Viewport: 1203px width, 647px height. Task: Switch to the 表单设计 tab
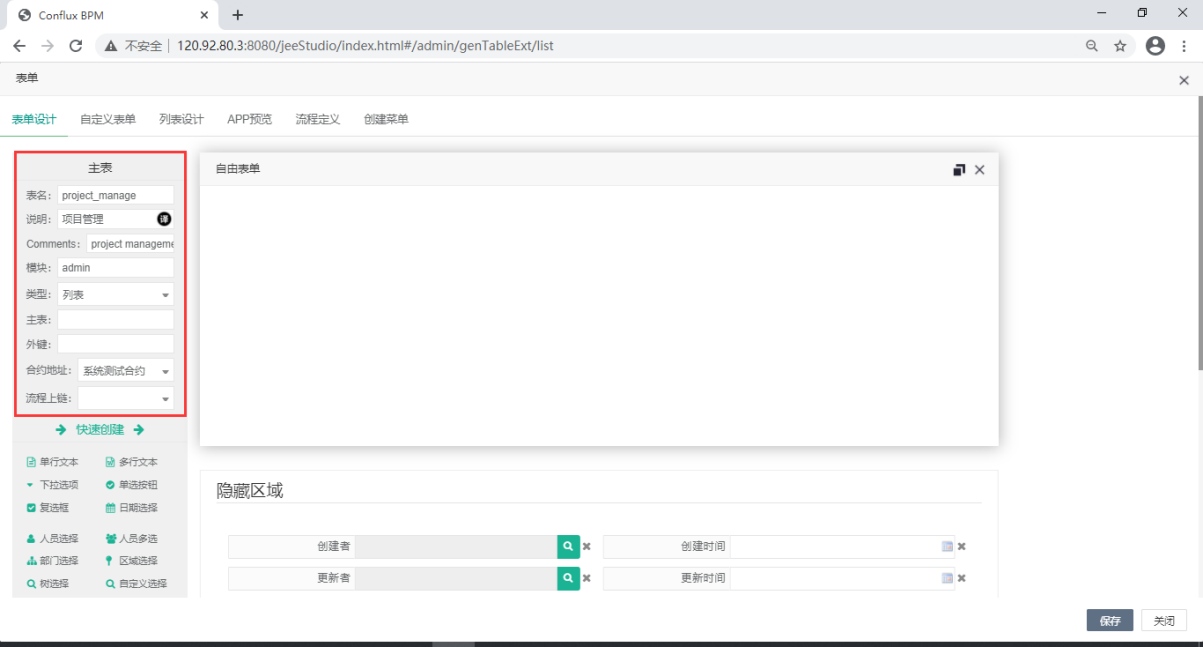[34, 119]
